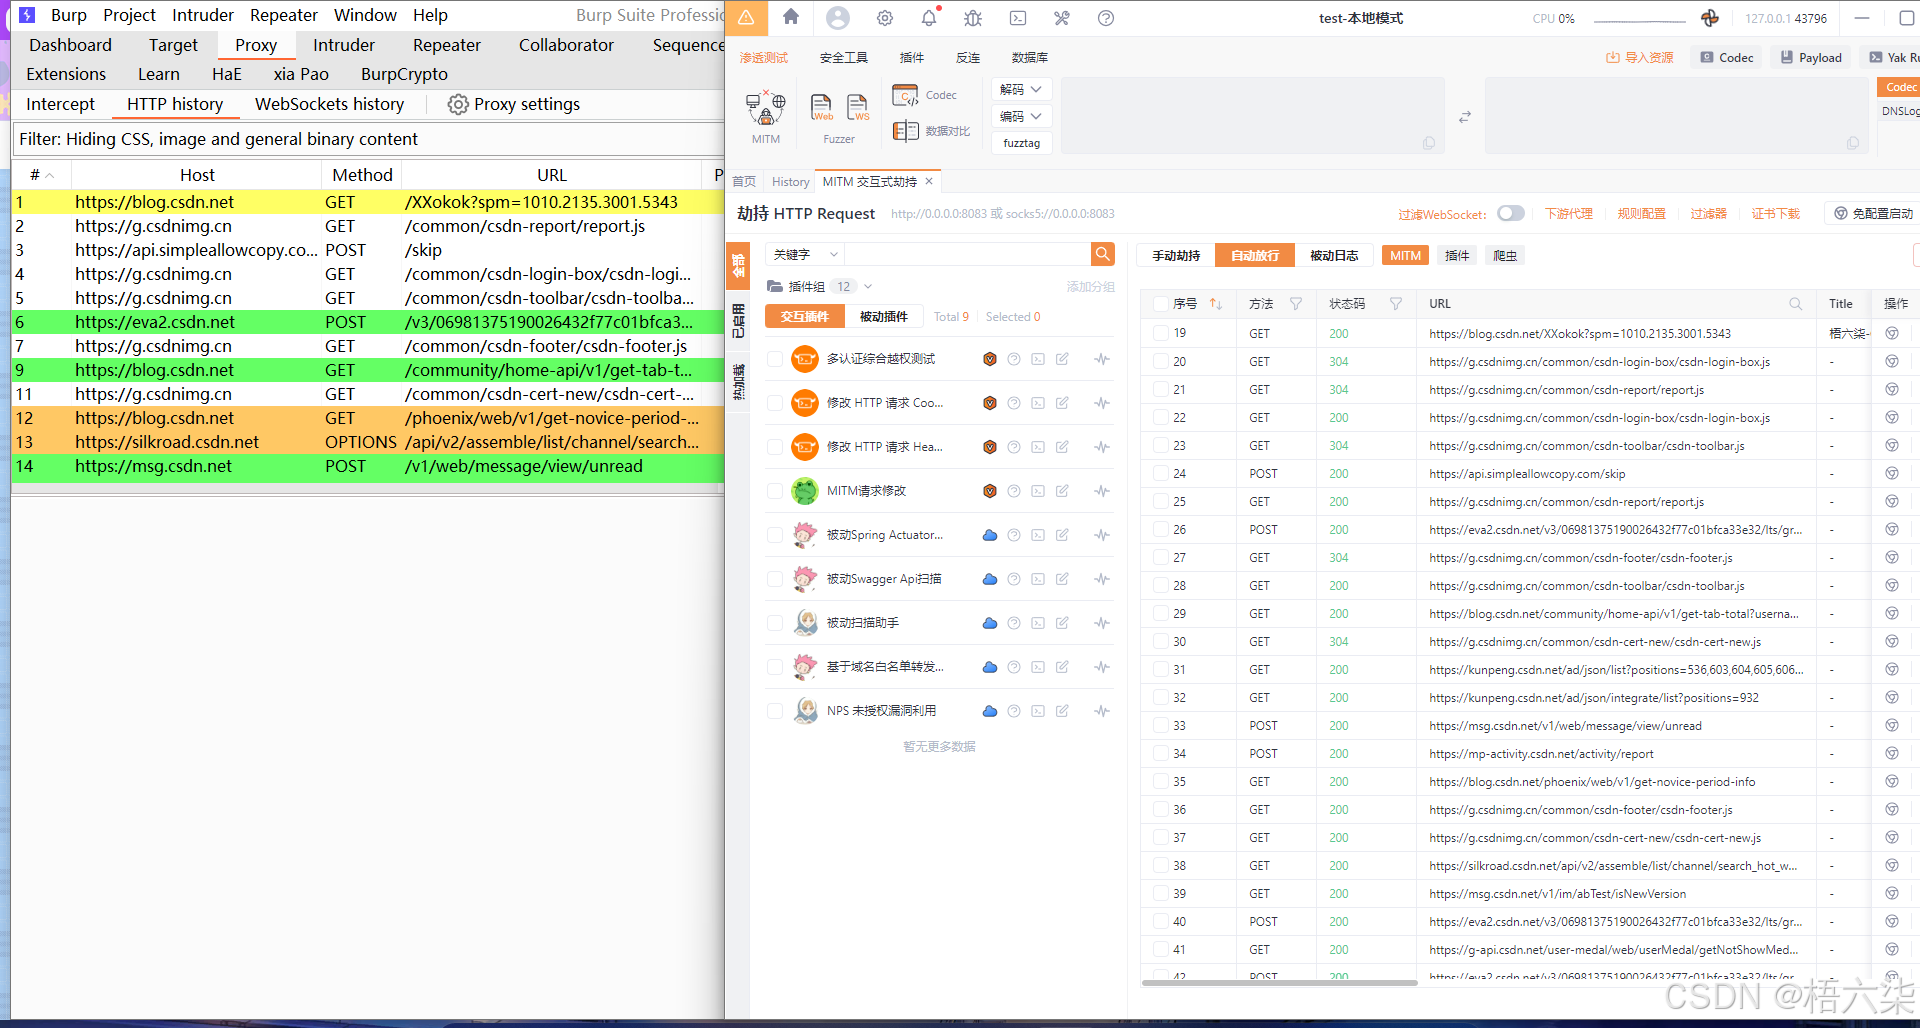This screenshot has width=1920, height=1028.
Task: Launch the MITM tool icon
Action: coord(766,107)
